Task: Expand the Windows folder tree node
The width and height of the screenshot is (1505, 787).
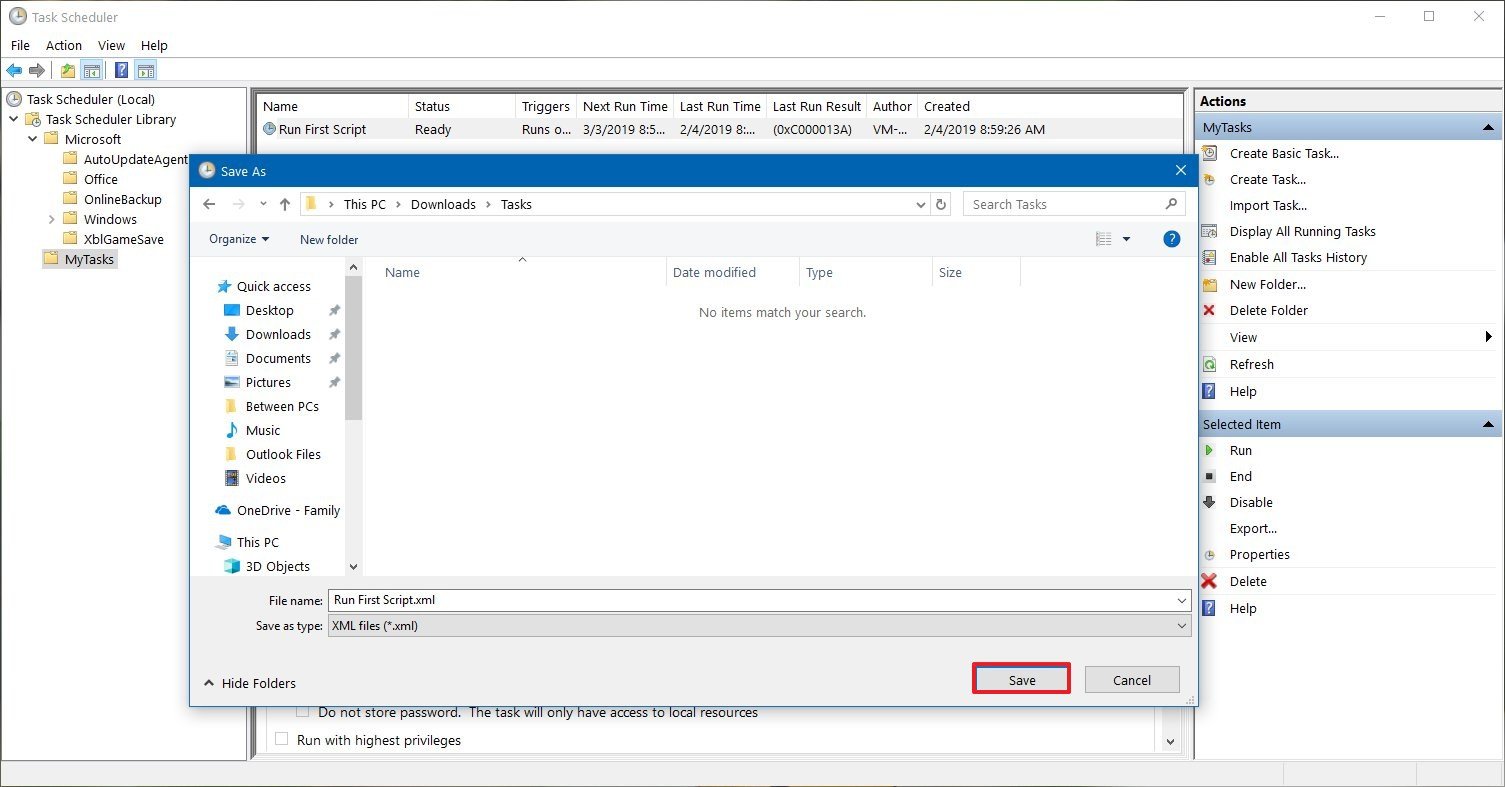Action: click(x=51, y=219)
